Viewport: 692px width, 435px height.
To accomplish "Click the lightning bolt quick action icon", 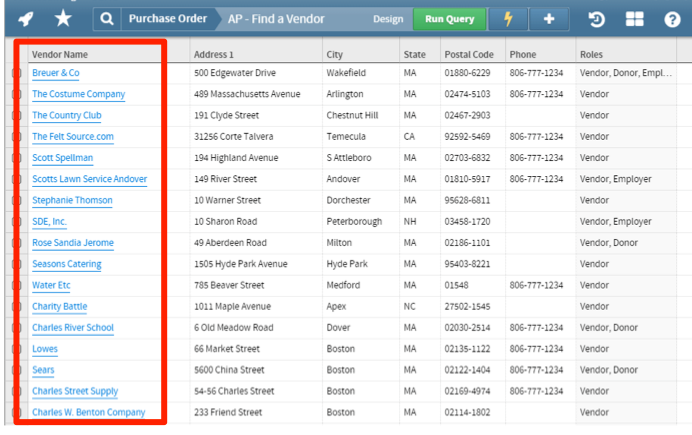I will coord(508,19).
